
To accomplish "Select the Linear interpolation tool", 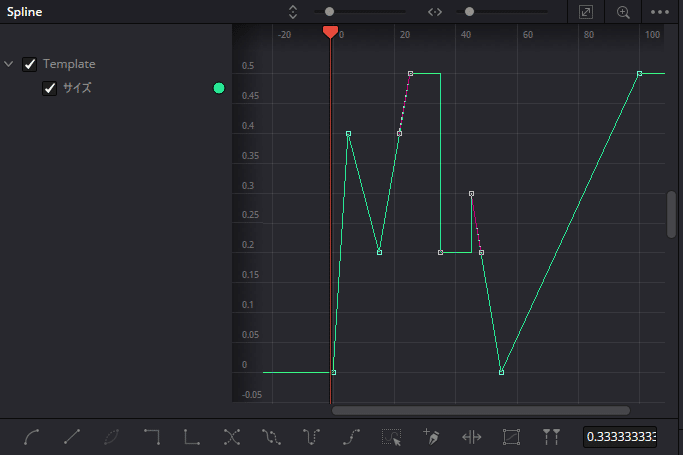I will pos(72,437).
